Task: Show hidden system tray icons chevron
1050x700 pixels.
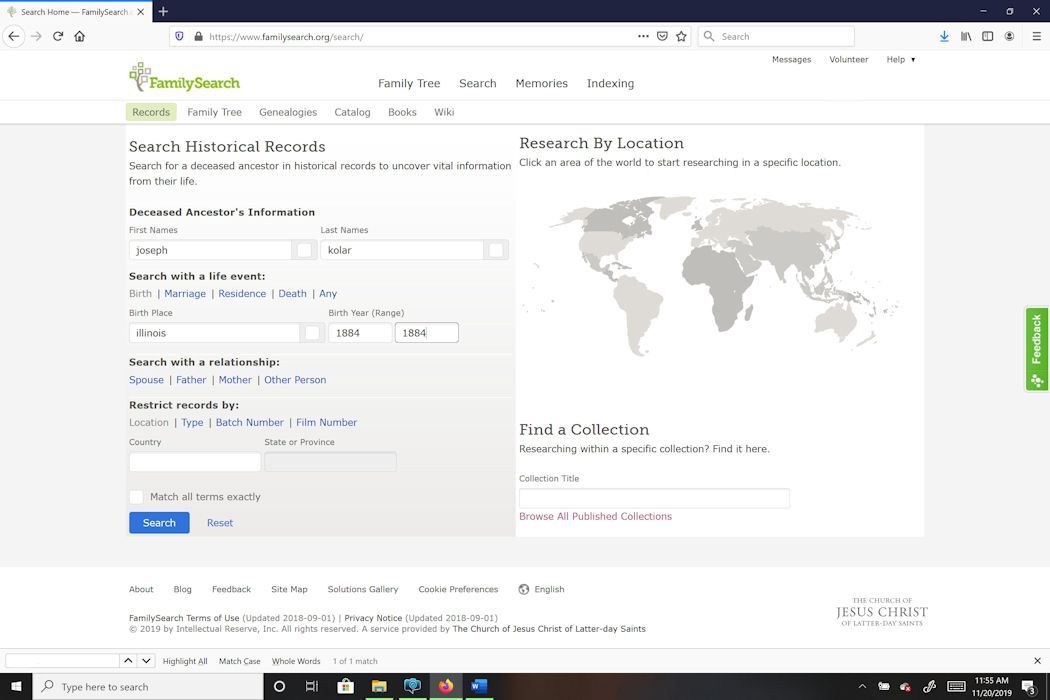Action: pos(862,687)
